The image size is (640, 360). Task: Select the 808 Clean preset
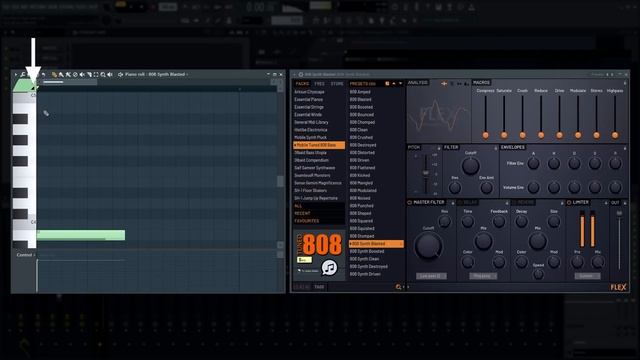[x=359, y=130]
